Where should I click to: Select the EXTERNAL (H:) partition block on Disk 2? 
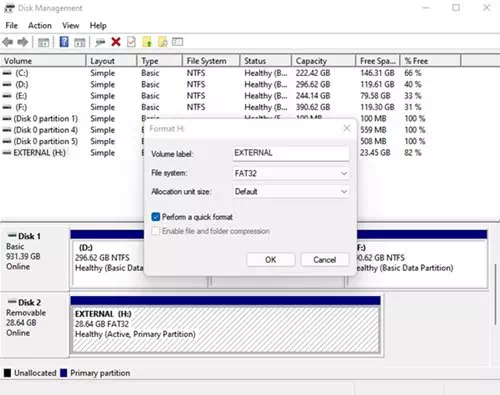click(226, 324)
